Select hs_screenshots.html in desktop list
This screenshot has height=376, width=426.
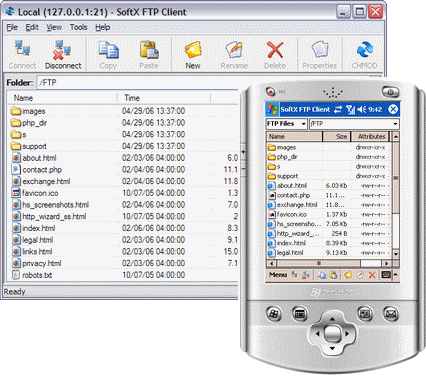click(50, 205)
